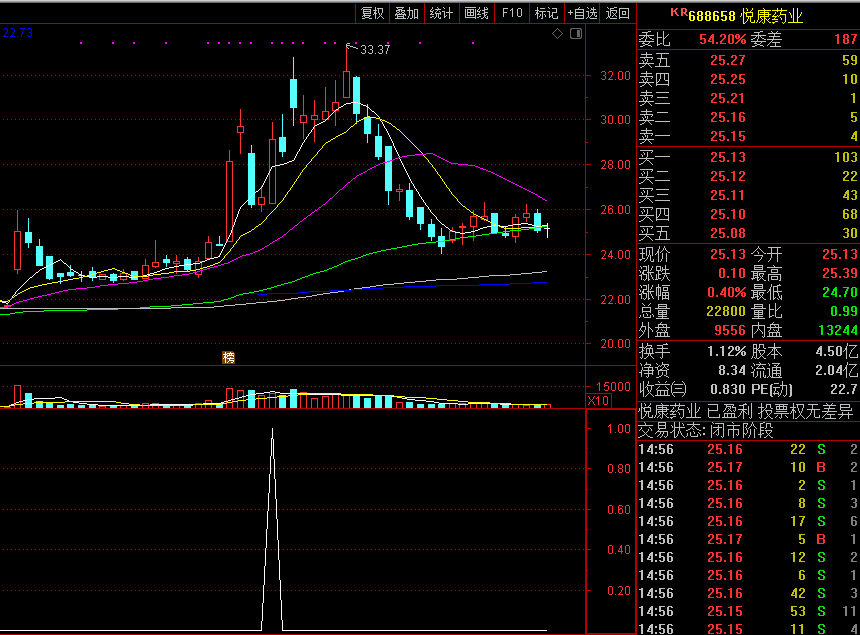
Task: Select 买四 price 25.10
Action: pyautogui.click(x=728, y=214)
